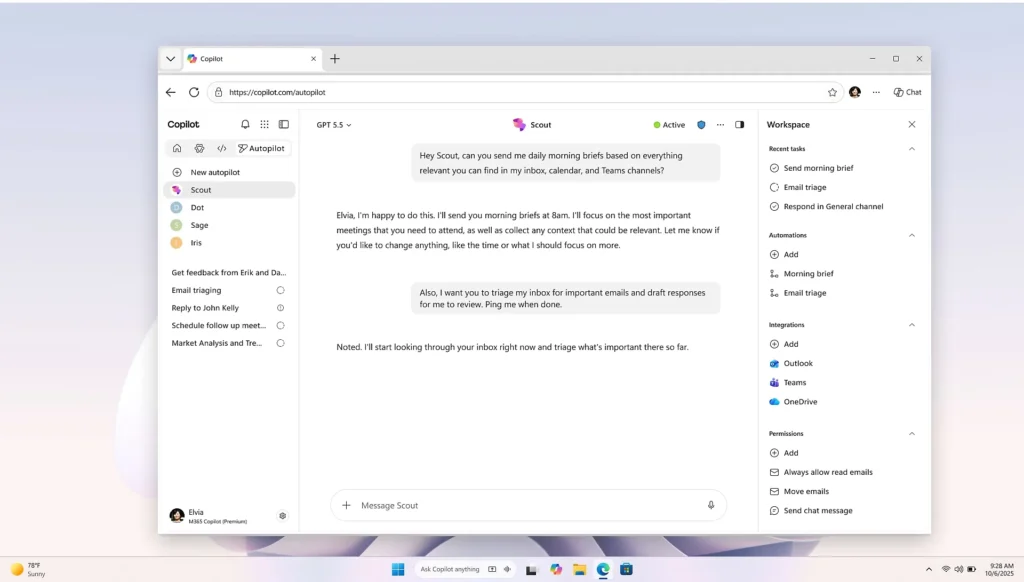This screenshot has width=1024, height=582.
Task: Select Always allow read emails permission
Action: [x=822, y=472]
